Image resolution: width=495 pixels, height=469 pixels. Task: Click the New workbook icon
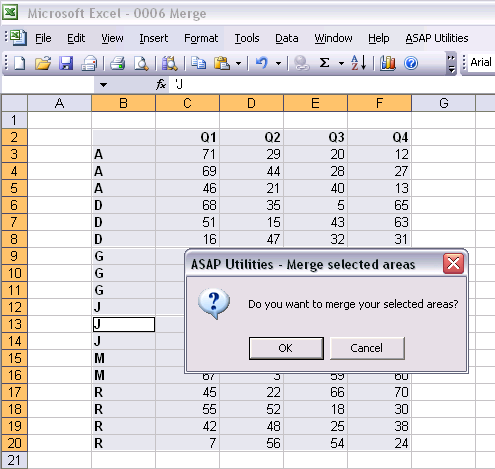point(19,63)
